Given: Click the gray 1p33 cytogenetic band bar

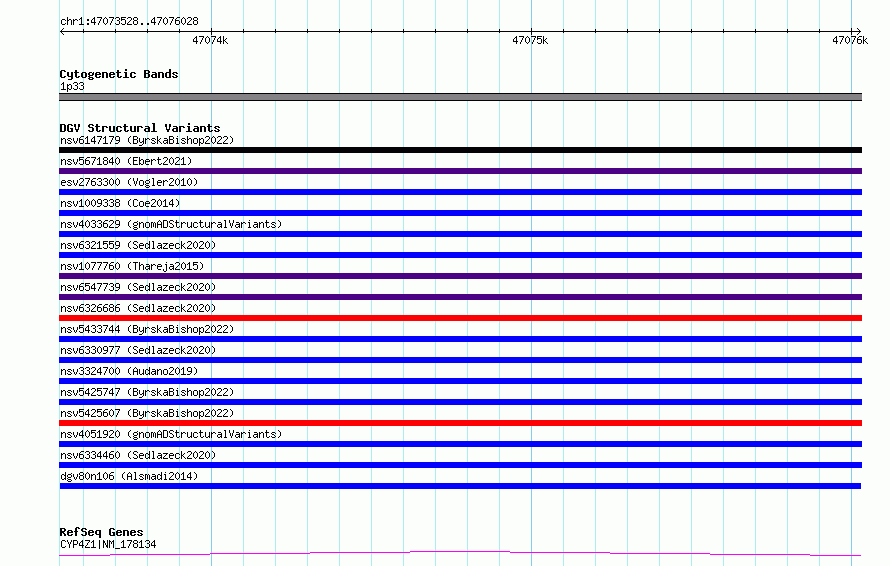Looking at the screenshot, I should (460, 97).
